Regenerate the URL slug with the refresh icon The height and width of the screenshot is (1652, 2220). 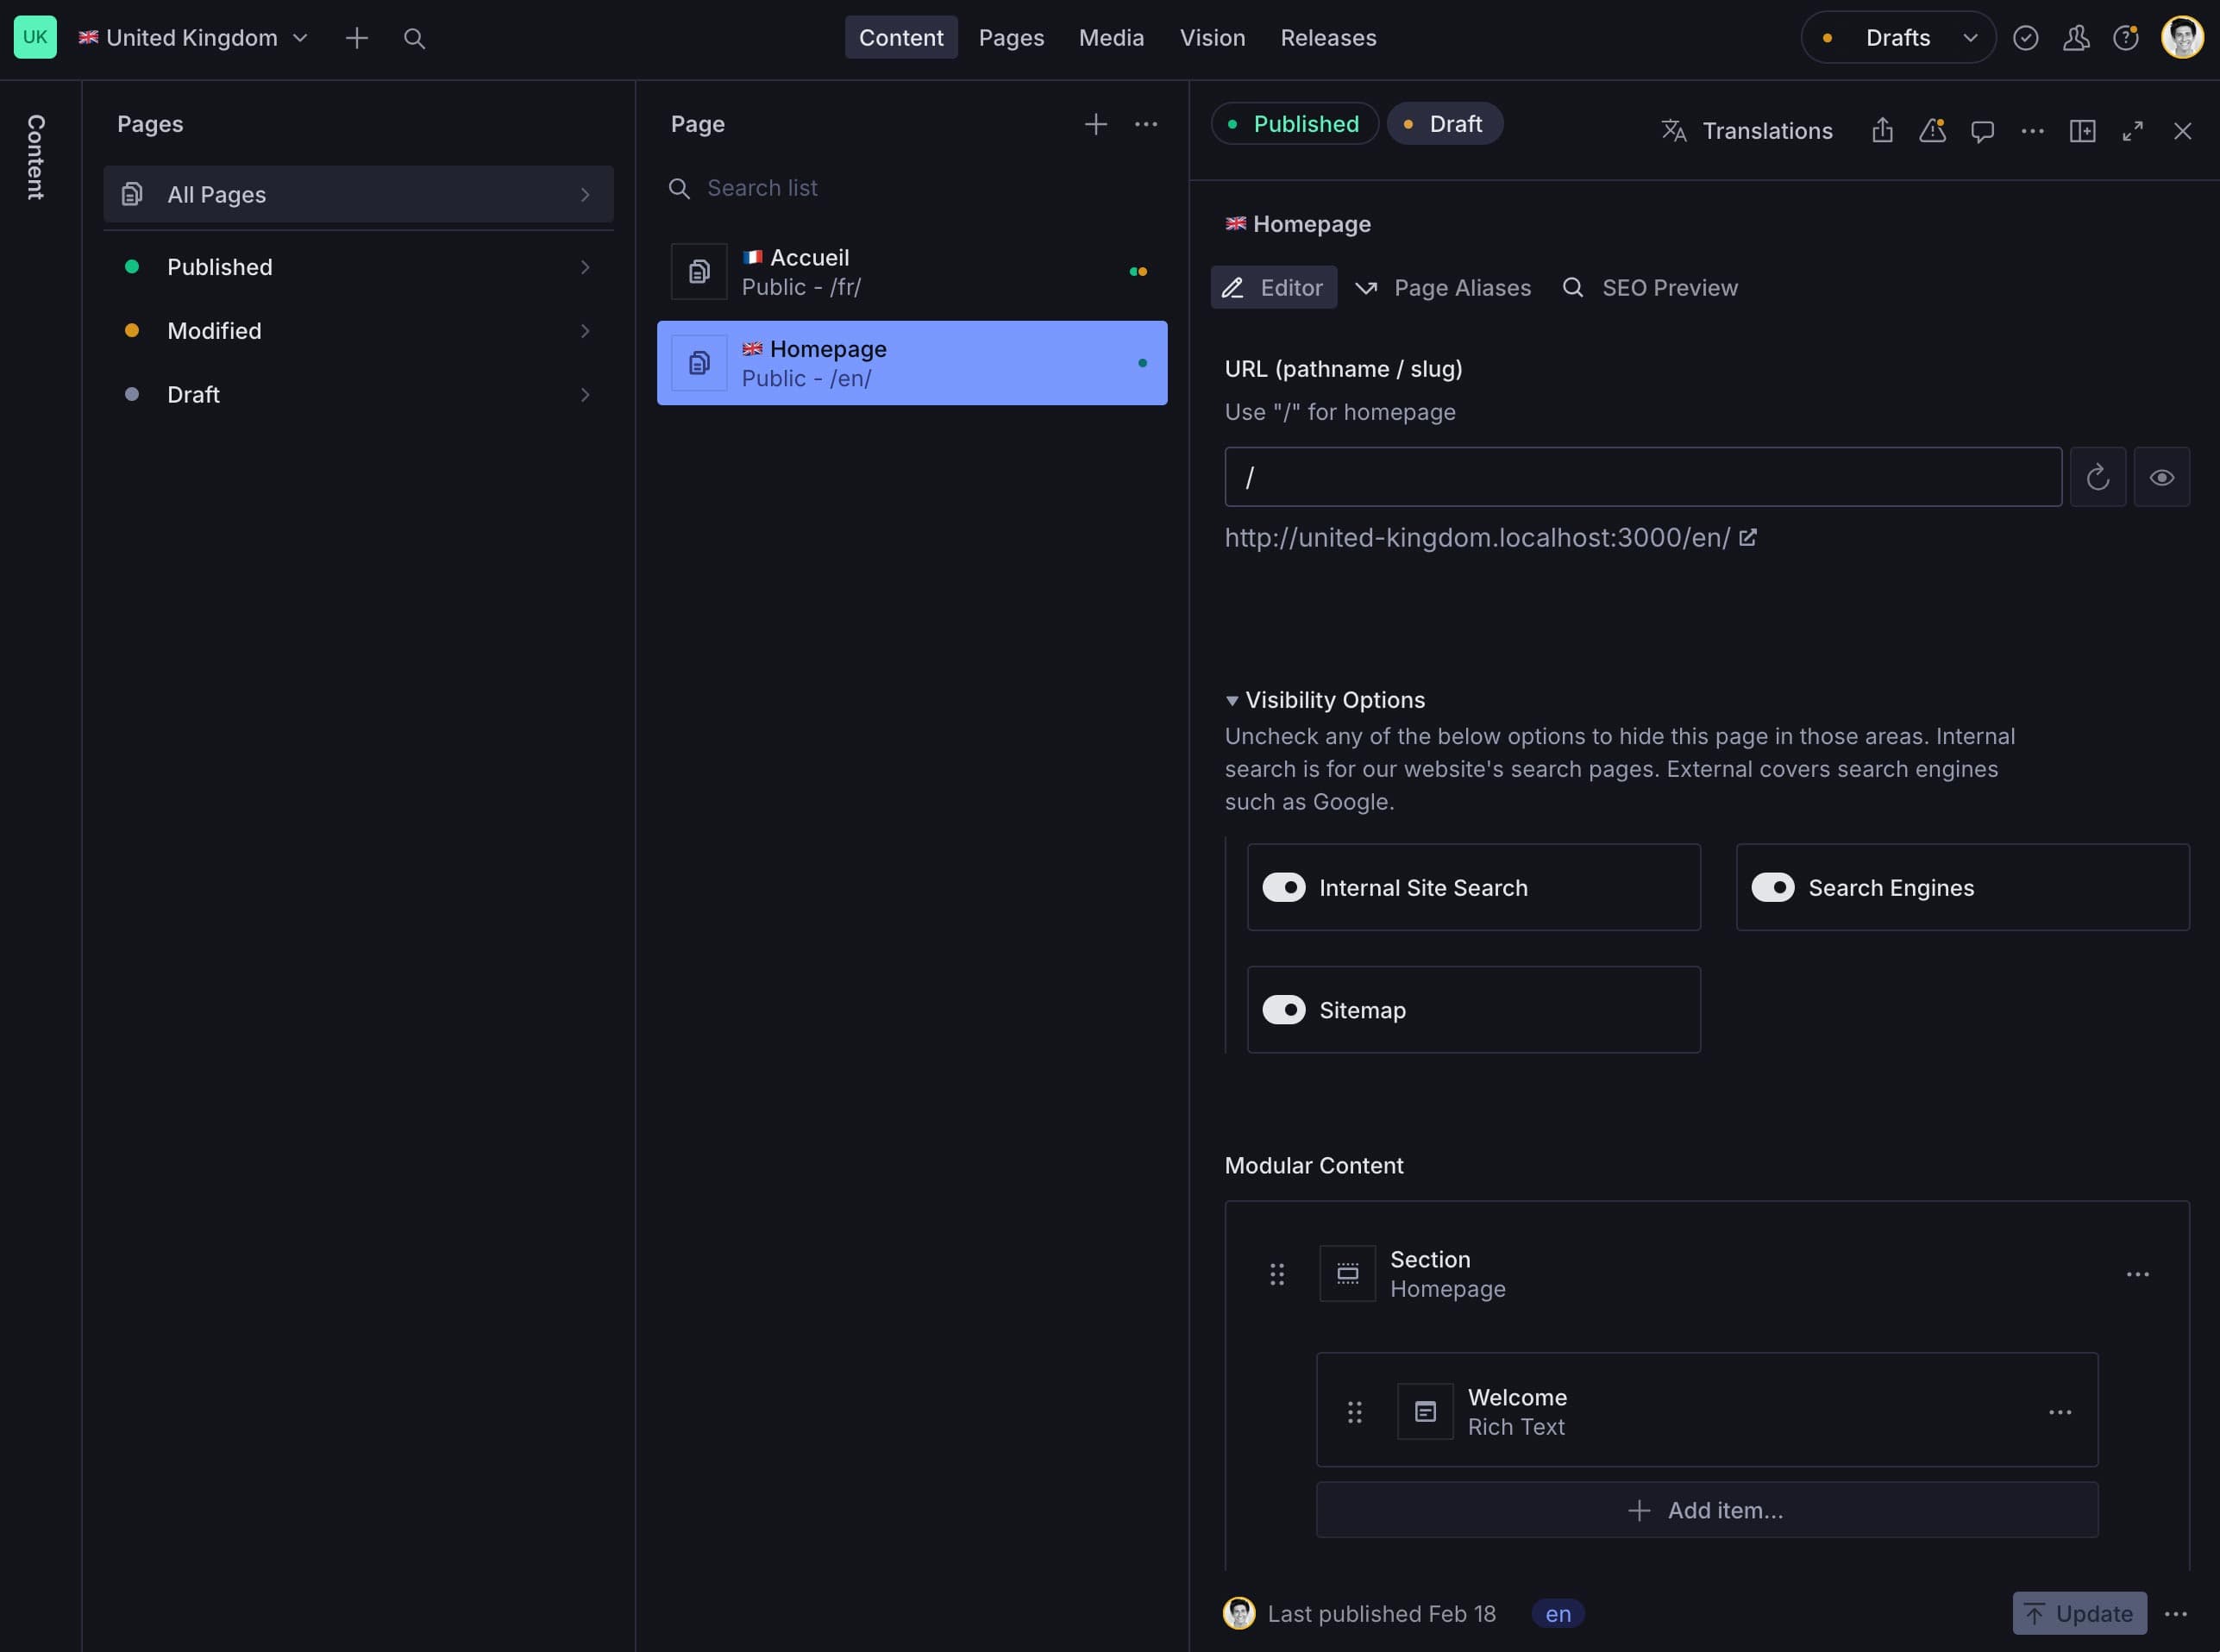(2097, 477)
